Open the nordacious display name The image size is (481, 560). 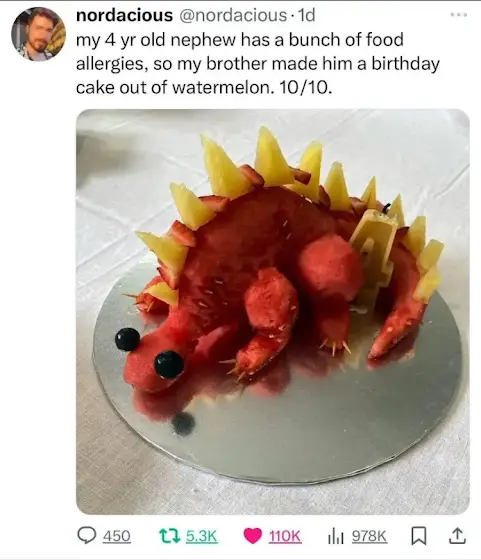point(124,15)
